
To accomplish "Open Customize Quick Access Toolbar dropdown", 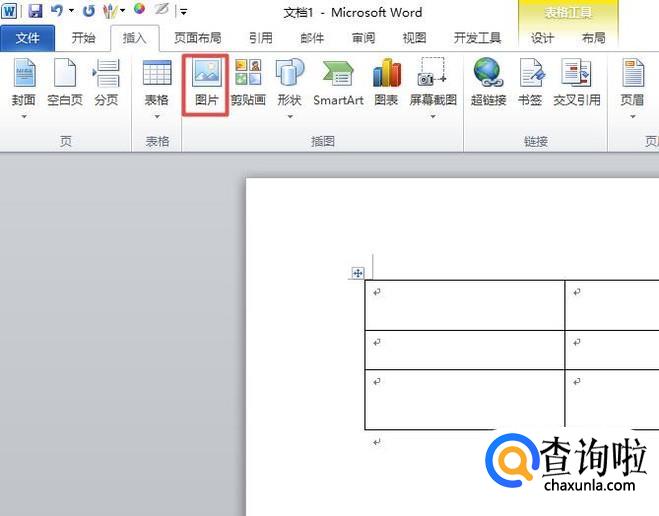I will (184, 12).
